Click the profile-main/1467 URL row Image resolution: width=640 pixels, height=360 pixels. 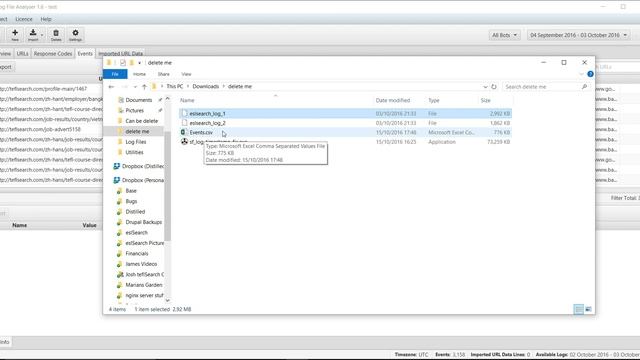[x=51, y=89]
